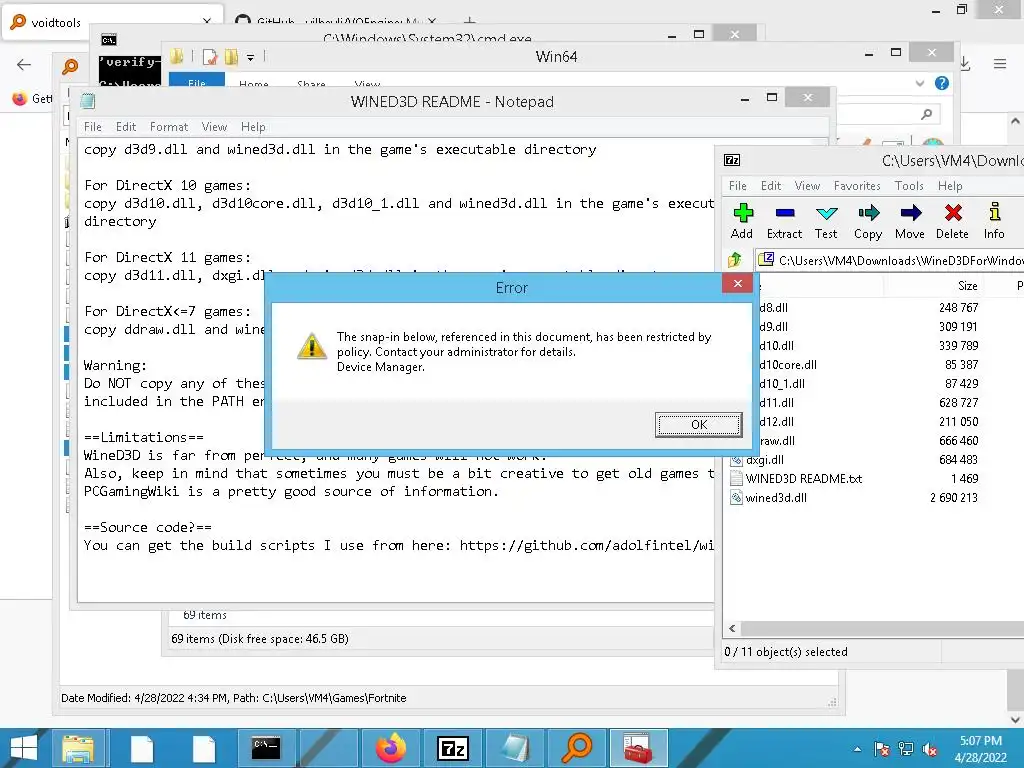Open the 7-Zip View menu
Screen dimensions: 1024x768
[x=807, y=185]
